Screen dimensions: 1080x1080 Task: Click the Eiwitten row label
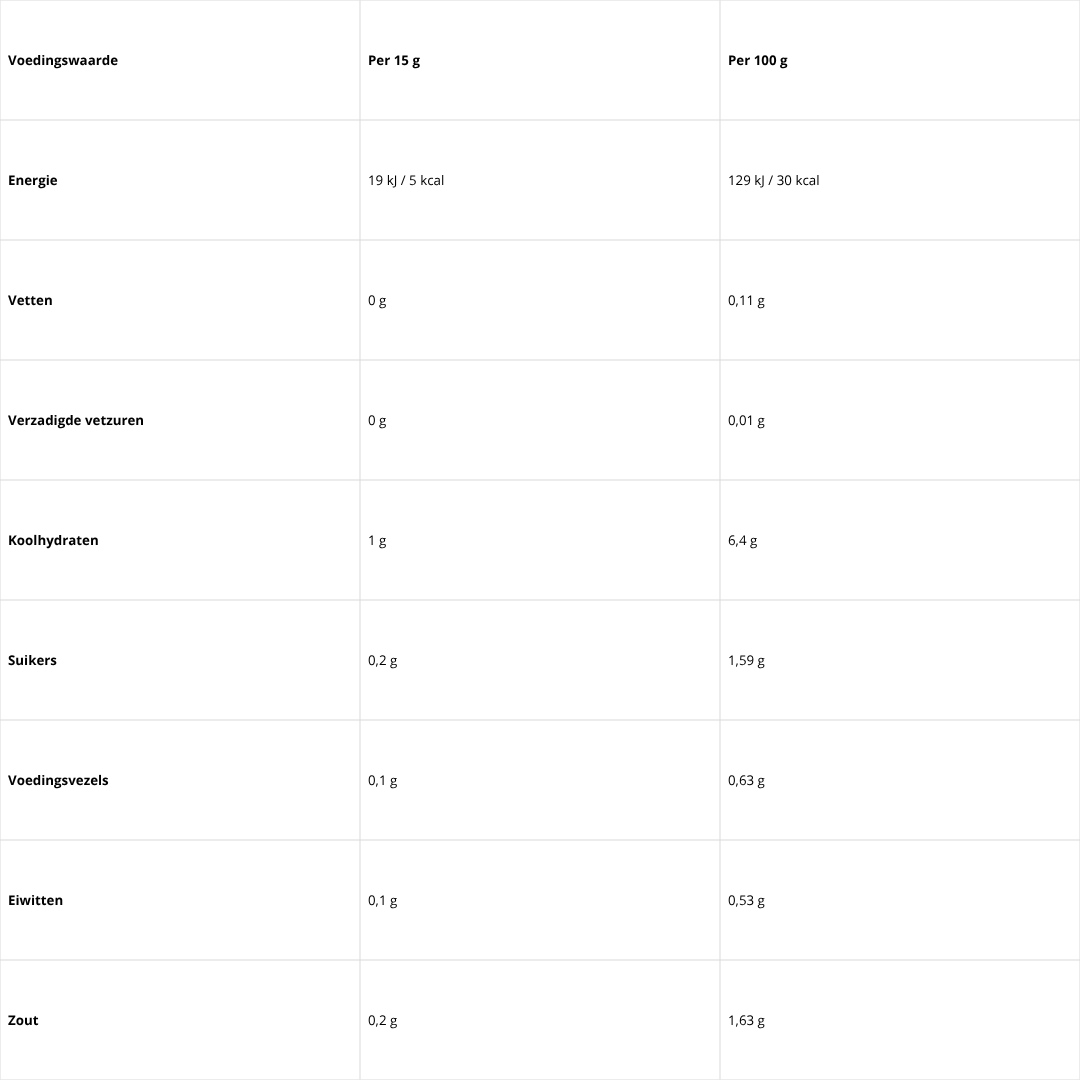point(35,901)
